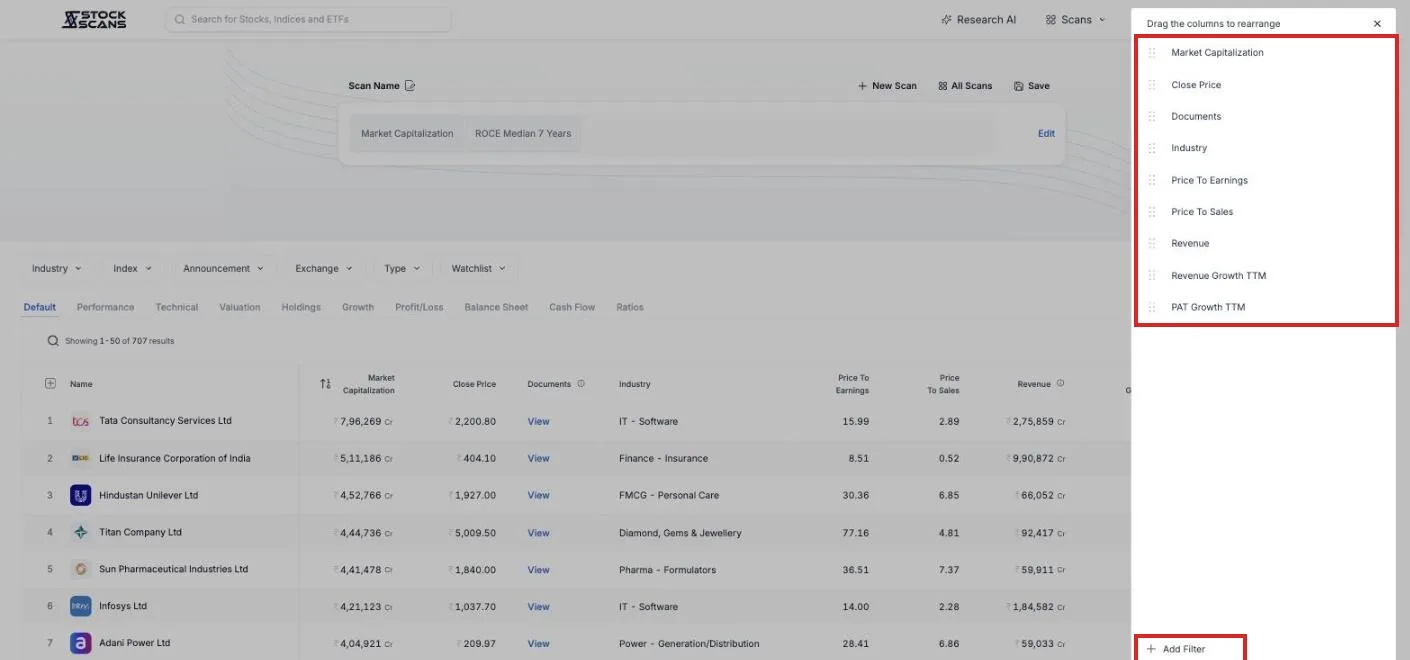The height and width of the screenshot is (660, 1410).
Task: Switch to the Performance tab
Action: [x=105, y=307]
